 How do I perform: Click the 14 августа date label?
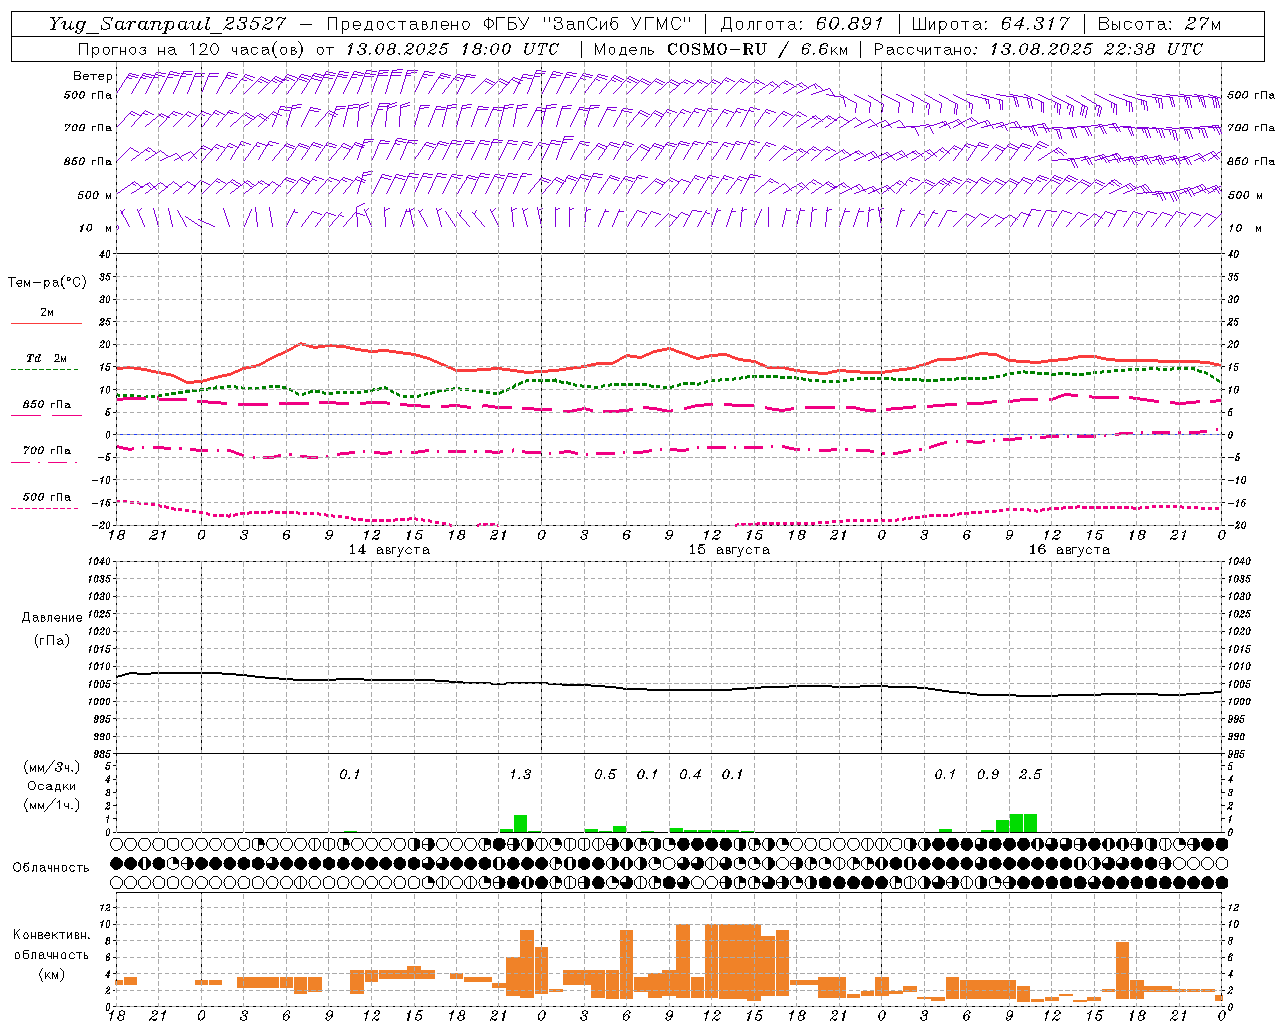click(x=389, y=550)
